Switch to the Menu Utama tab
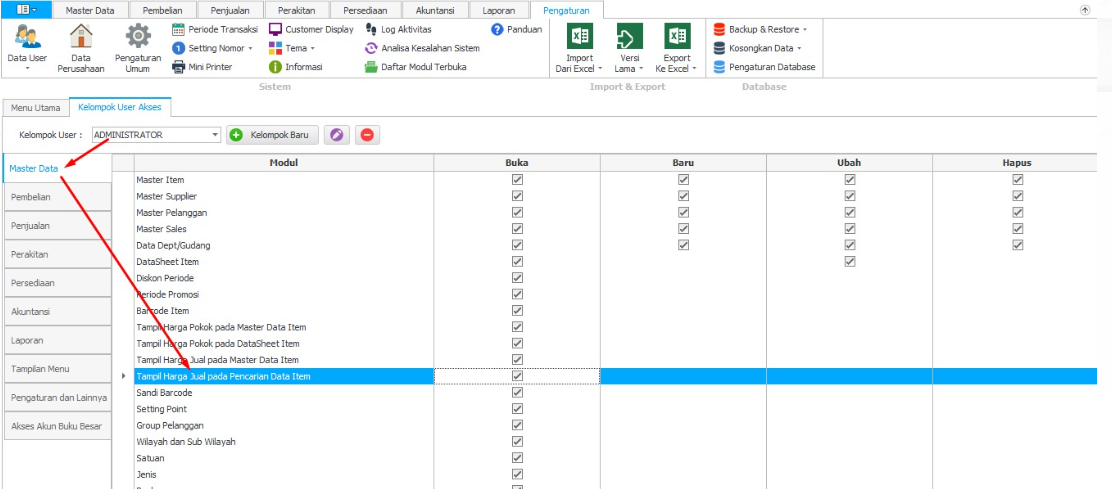Viewport: 1112px width, 489px height. [x=35, y=107]
